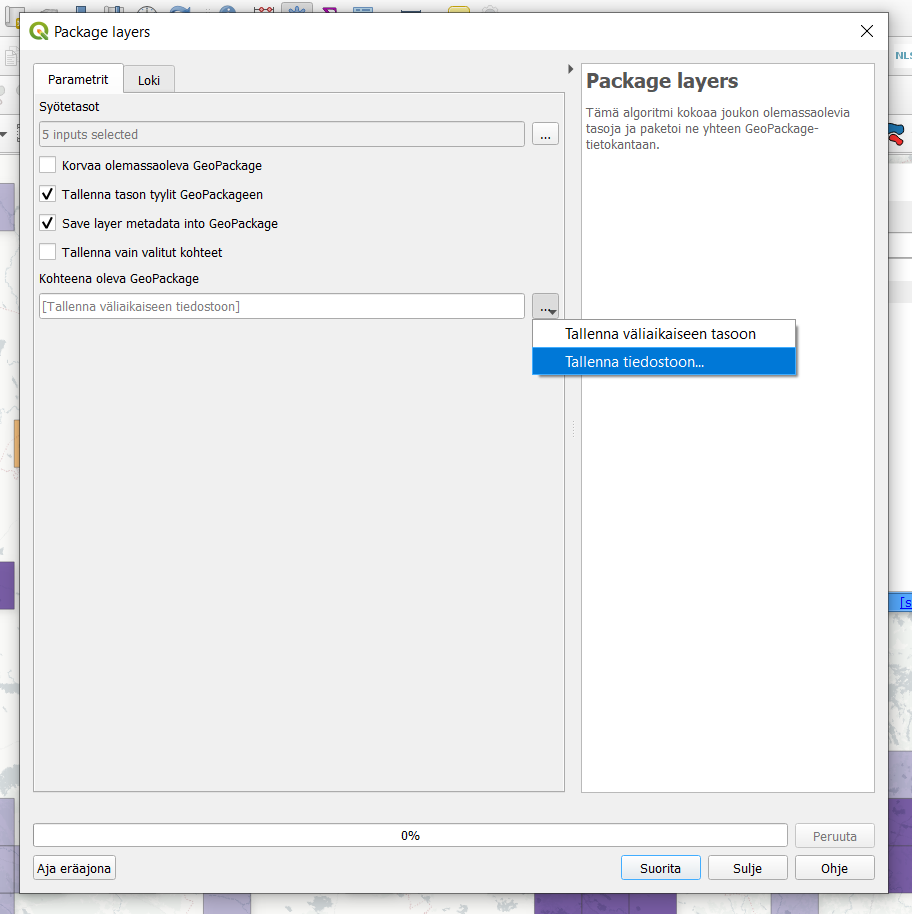Tick Tallenna vain valitut kohteet checkbox
Viewport: 912px width, 914px height.
[48, 252]
